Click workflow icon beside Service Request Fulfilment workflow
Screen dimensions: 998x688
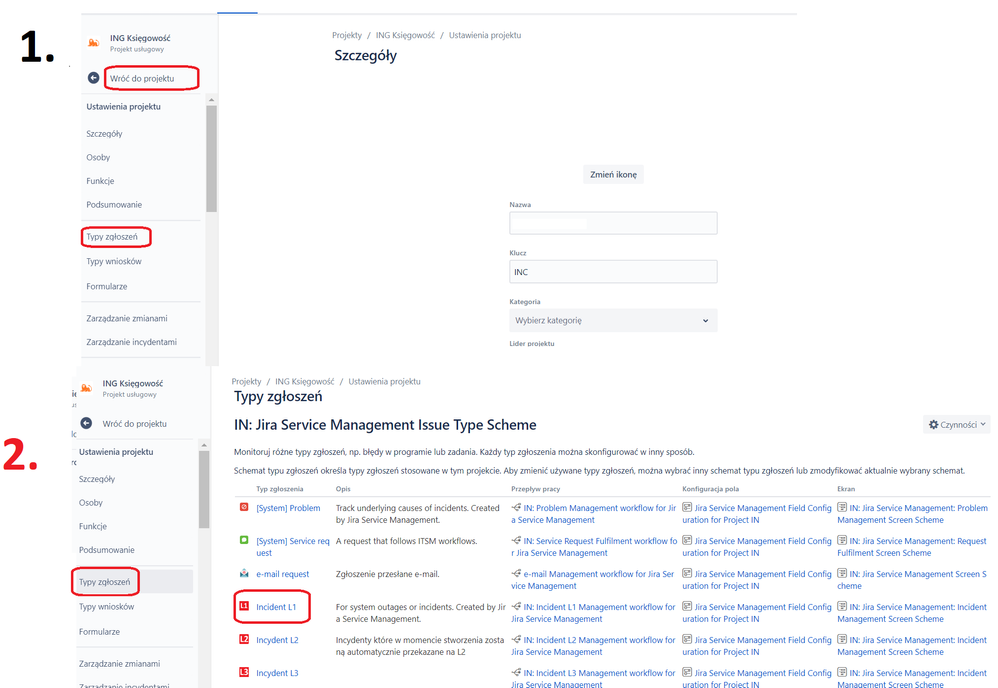point(516,540)
